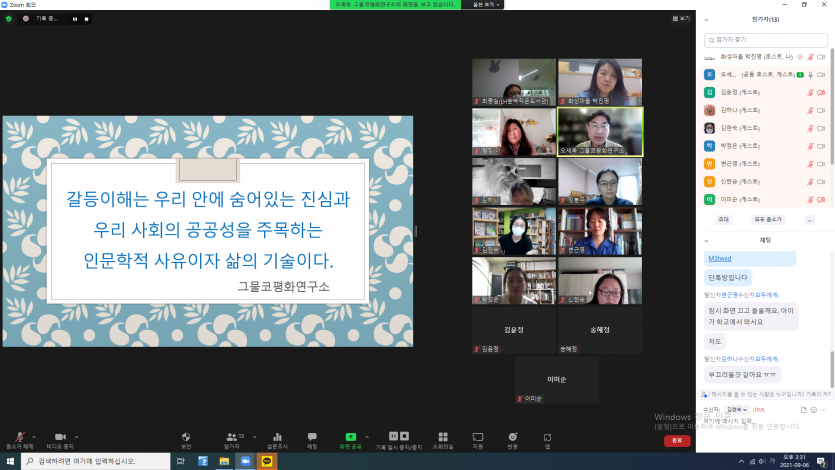Click 초대 invite button
Viewport: 835px width, 470px height.
723,219
